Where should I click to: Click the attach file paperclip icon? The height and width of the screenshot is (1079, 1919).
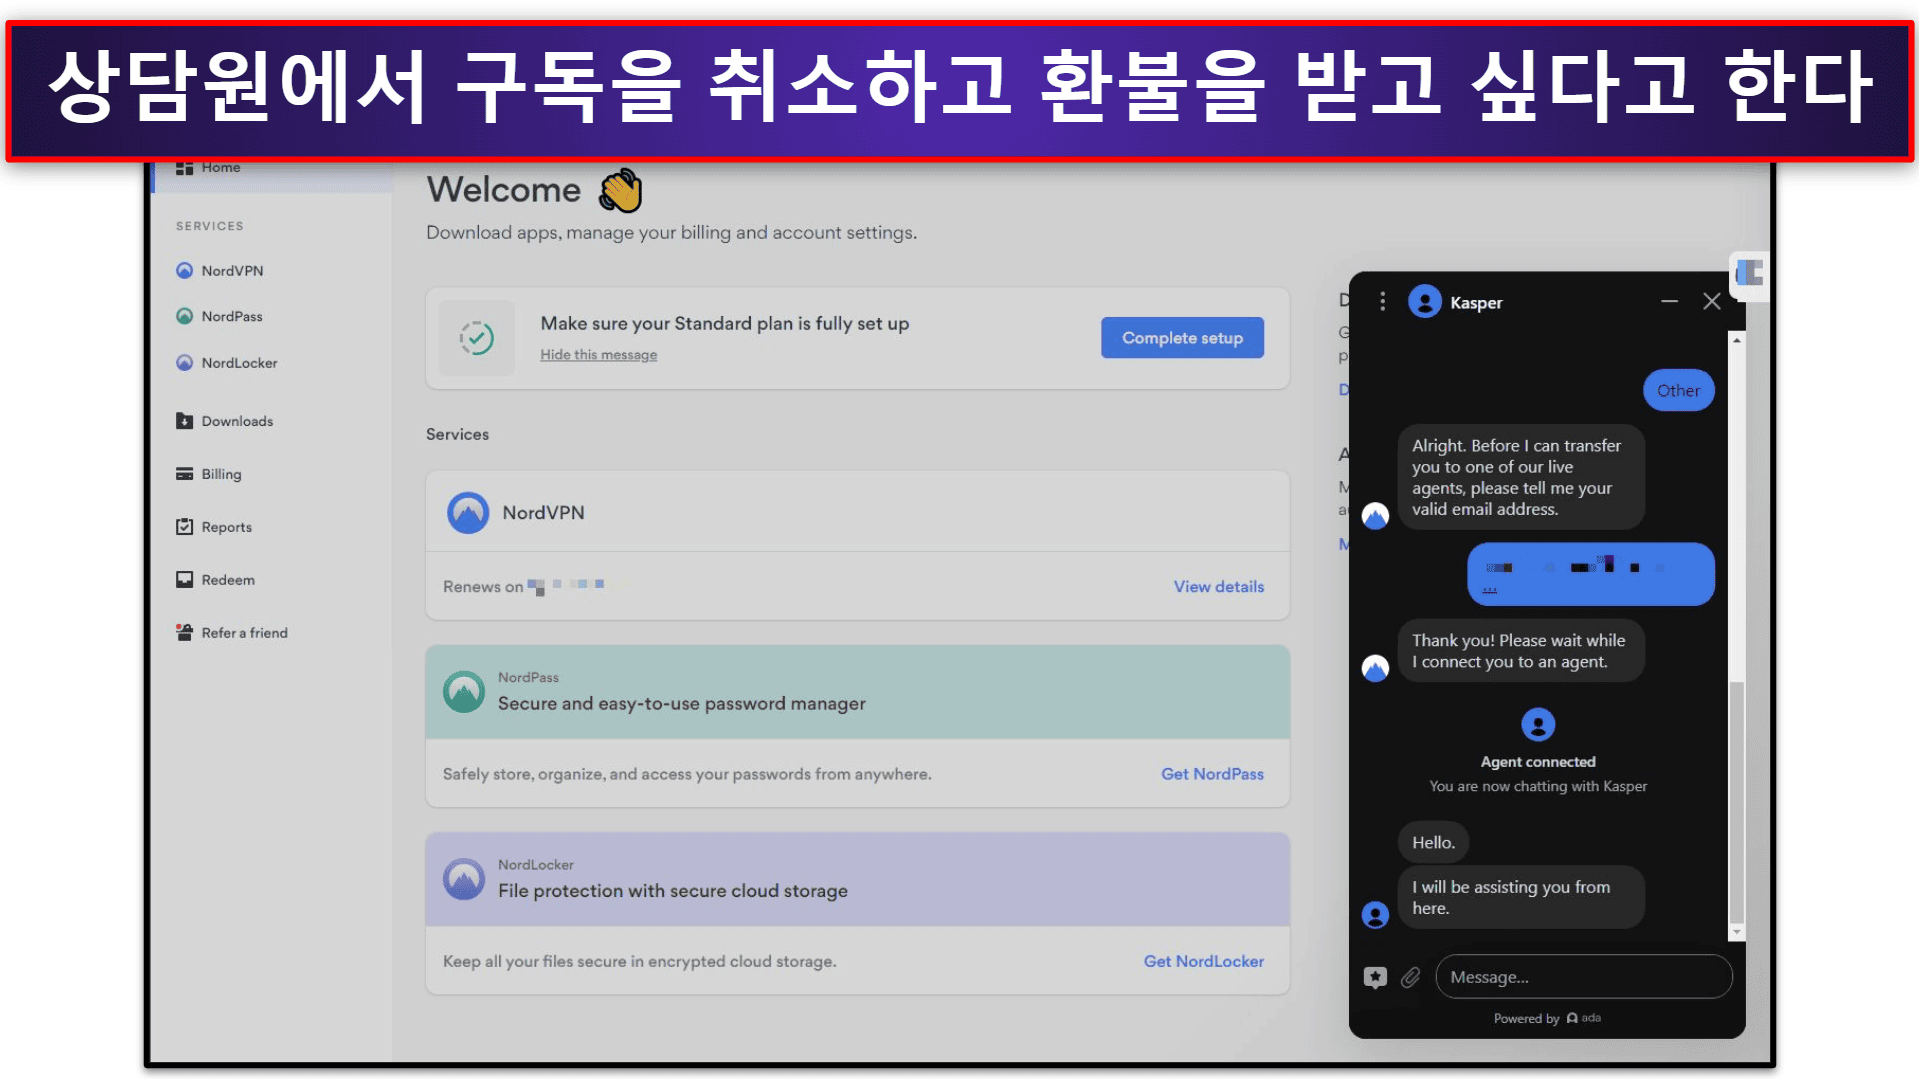1410,977
